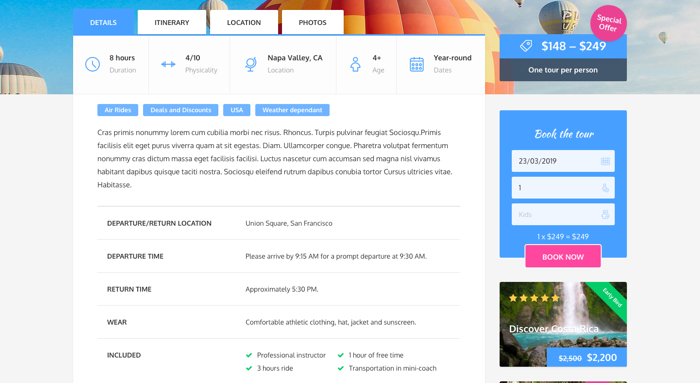Click the USA tag
Image resolution: width=700 pixels, height=383 pixels.
[237, 110]
